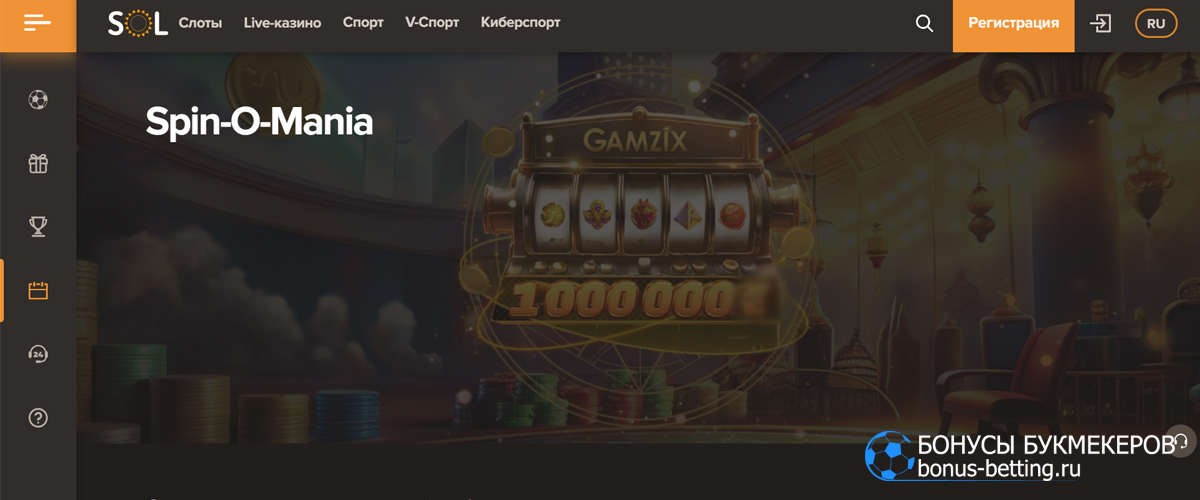Open the 24-hour support sidebar icon
The image size is (1200, 500).
[x=38, y=354]
